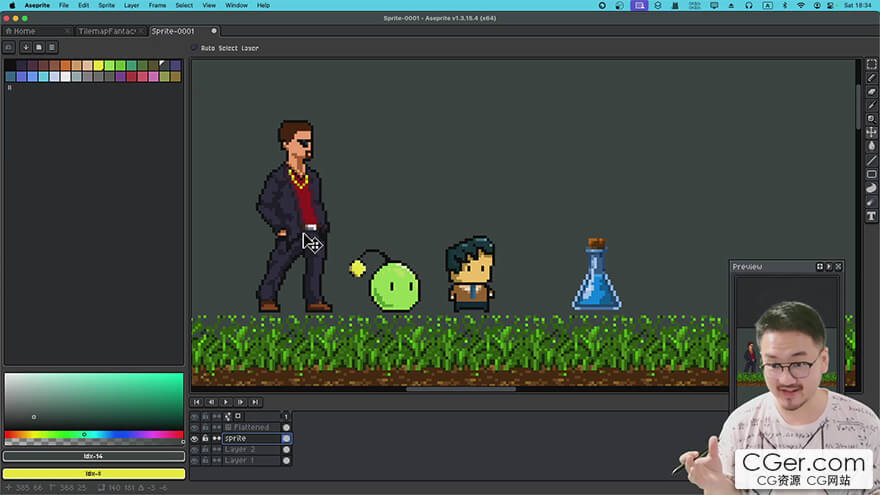Select the Line tool

click(x=871, y=160)
